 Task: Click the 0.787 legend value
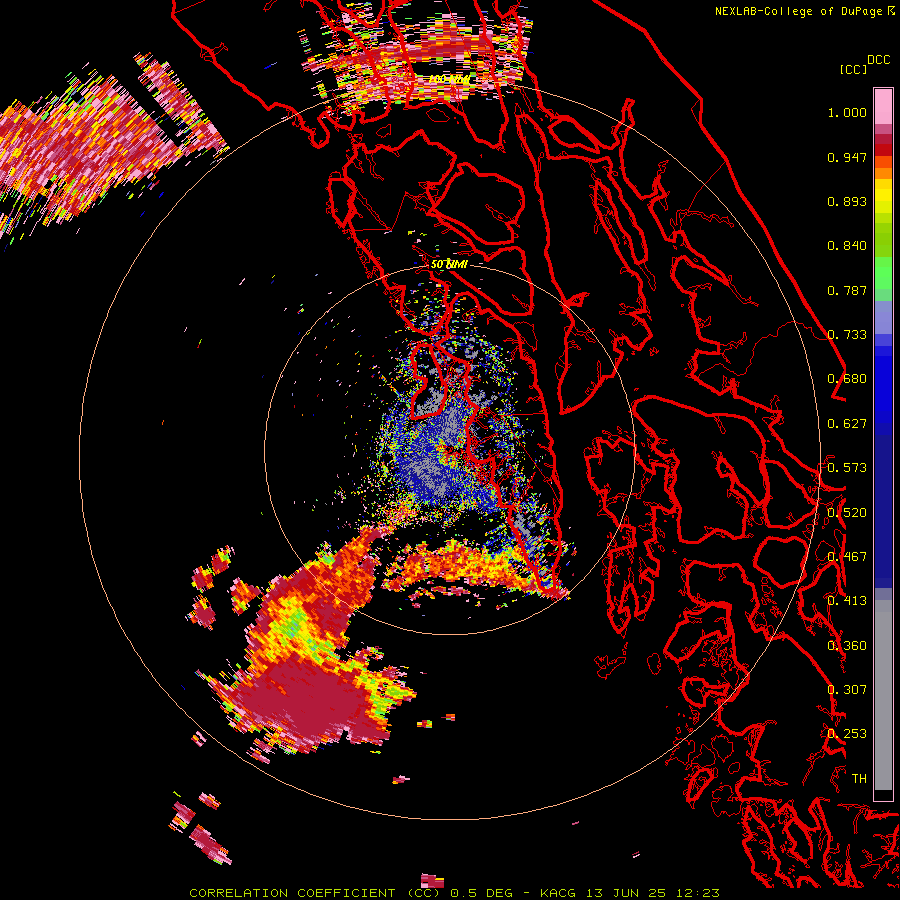coord(847,290)
